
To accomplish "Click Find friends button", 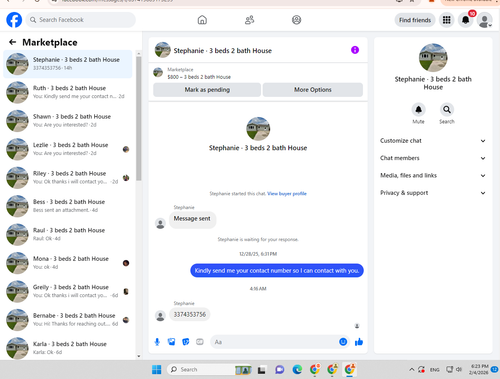I will pyautogui.click(x=415, y=20).
